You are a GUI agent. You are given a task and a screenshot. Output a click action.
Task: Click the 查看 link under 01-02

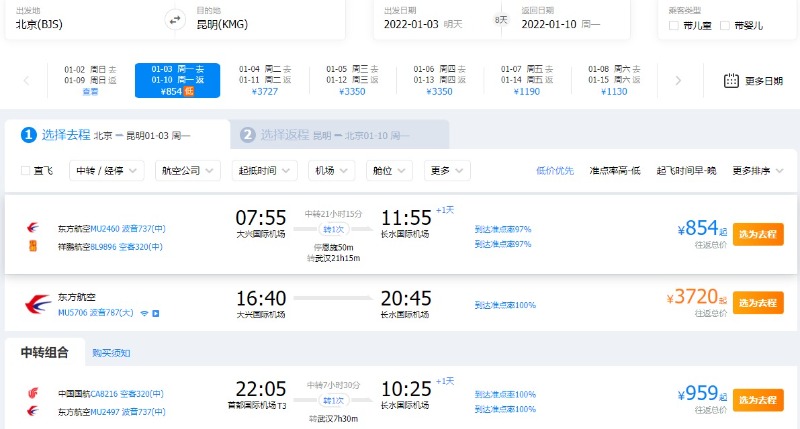[90, 92]
